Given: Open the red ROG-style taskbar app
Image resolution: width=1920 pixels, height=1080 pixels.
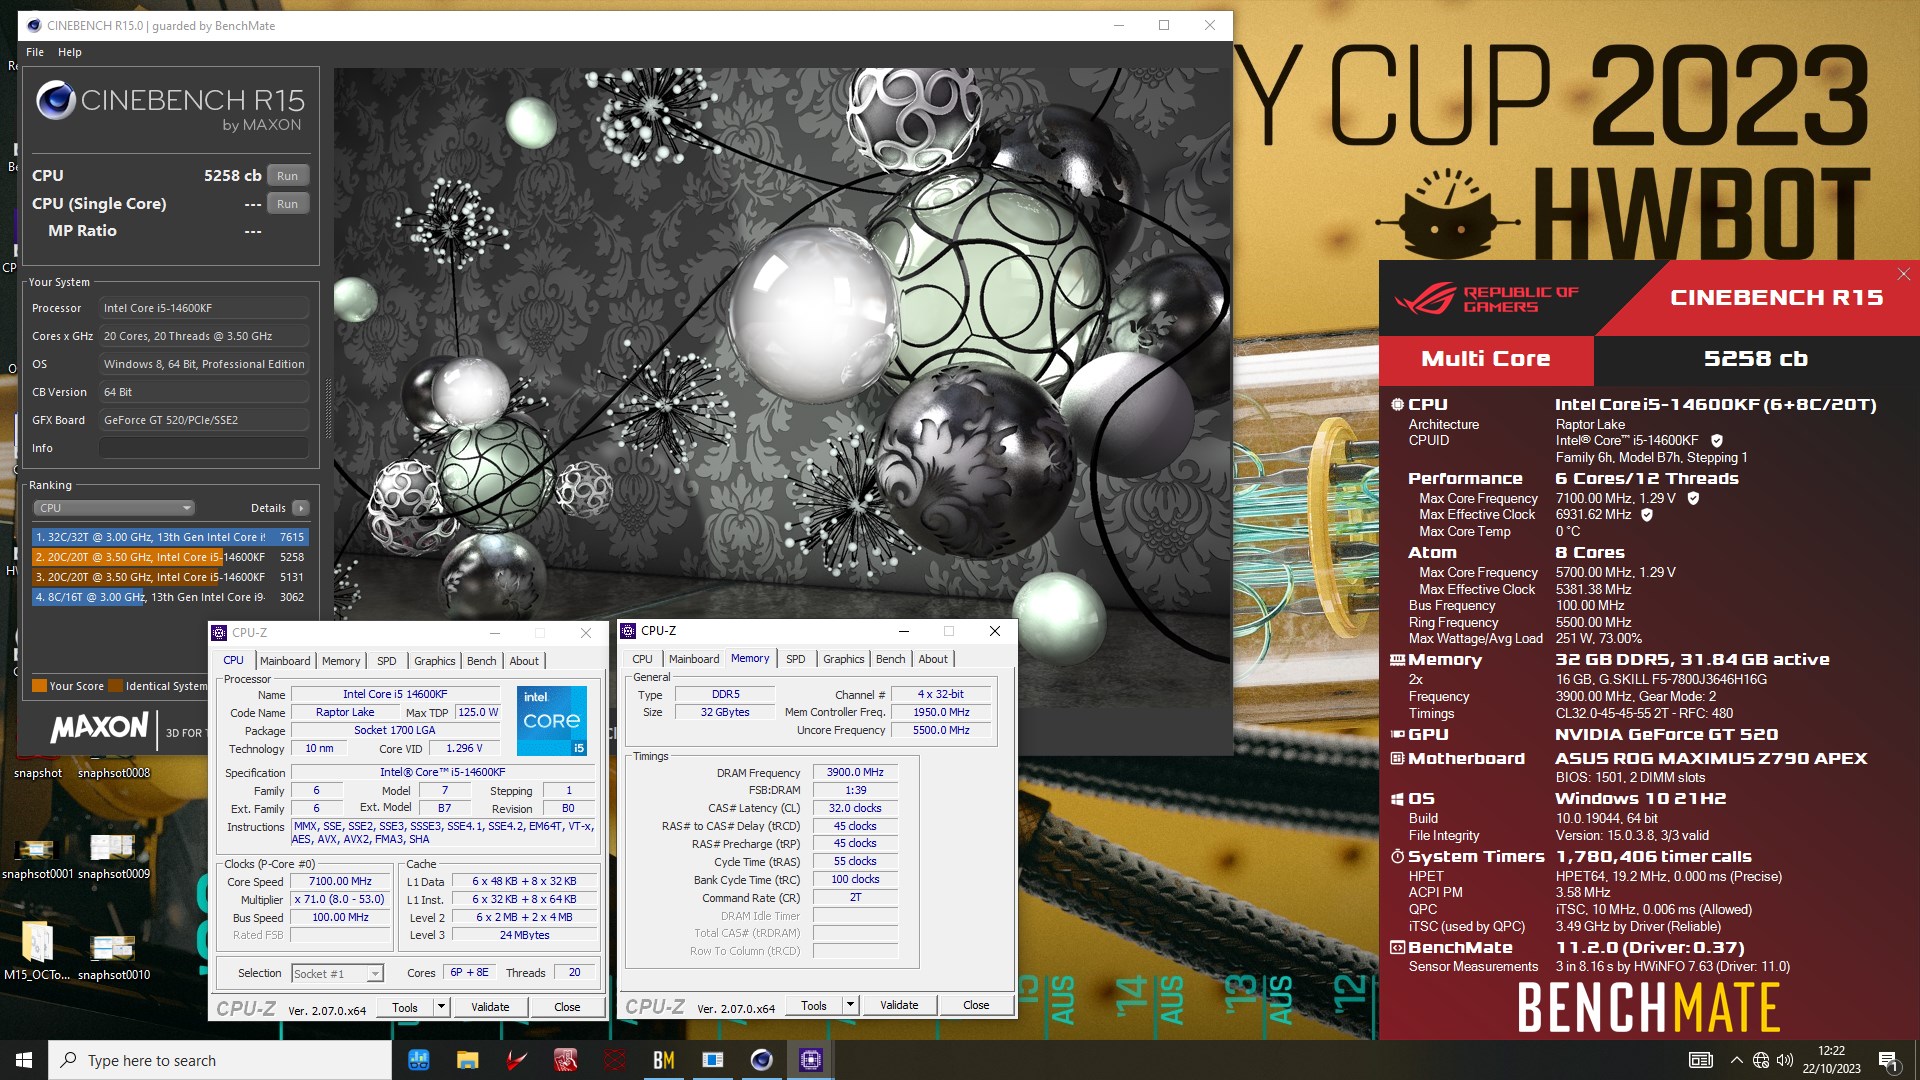Looking at the screenshot, I should (565, 1060).
